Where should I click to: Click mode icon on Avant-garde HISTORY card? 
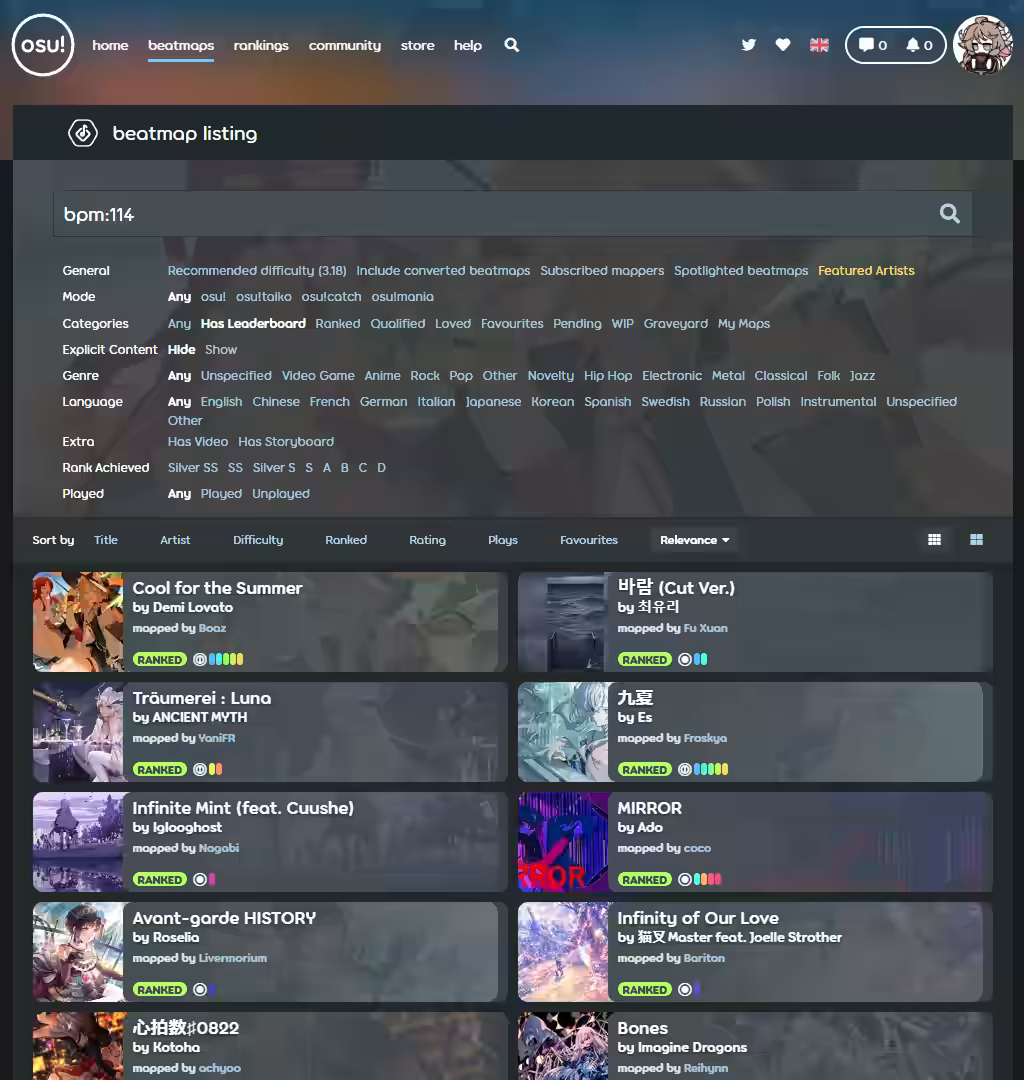click(x=200, y=990)
